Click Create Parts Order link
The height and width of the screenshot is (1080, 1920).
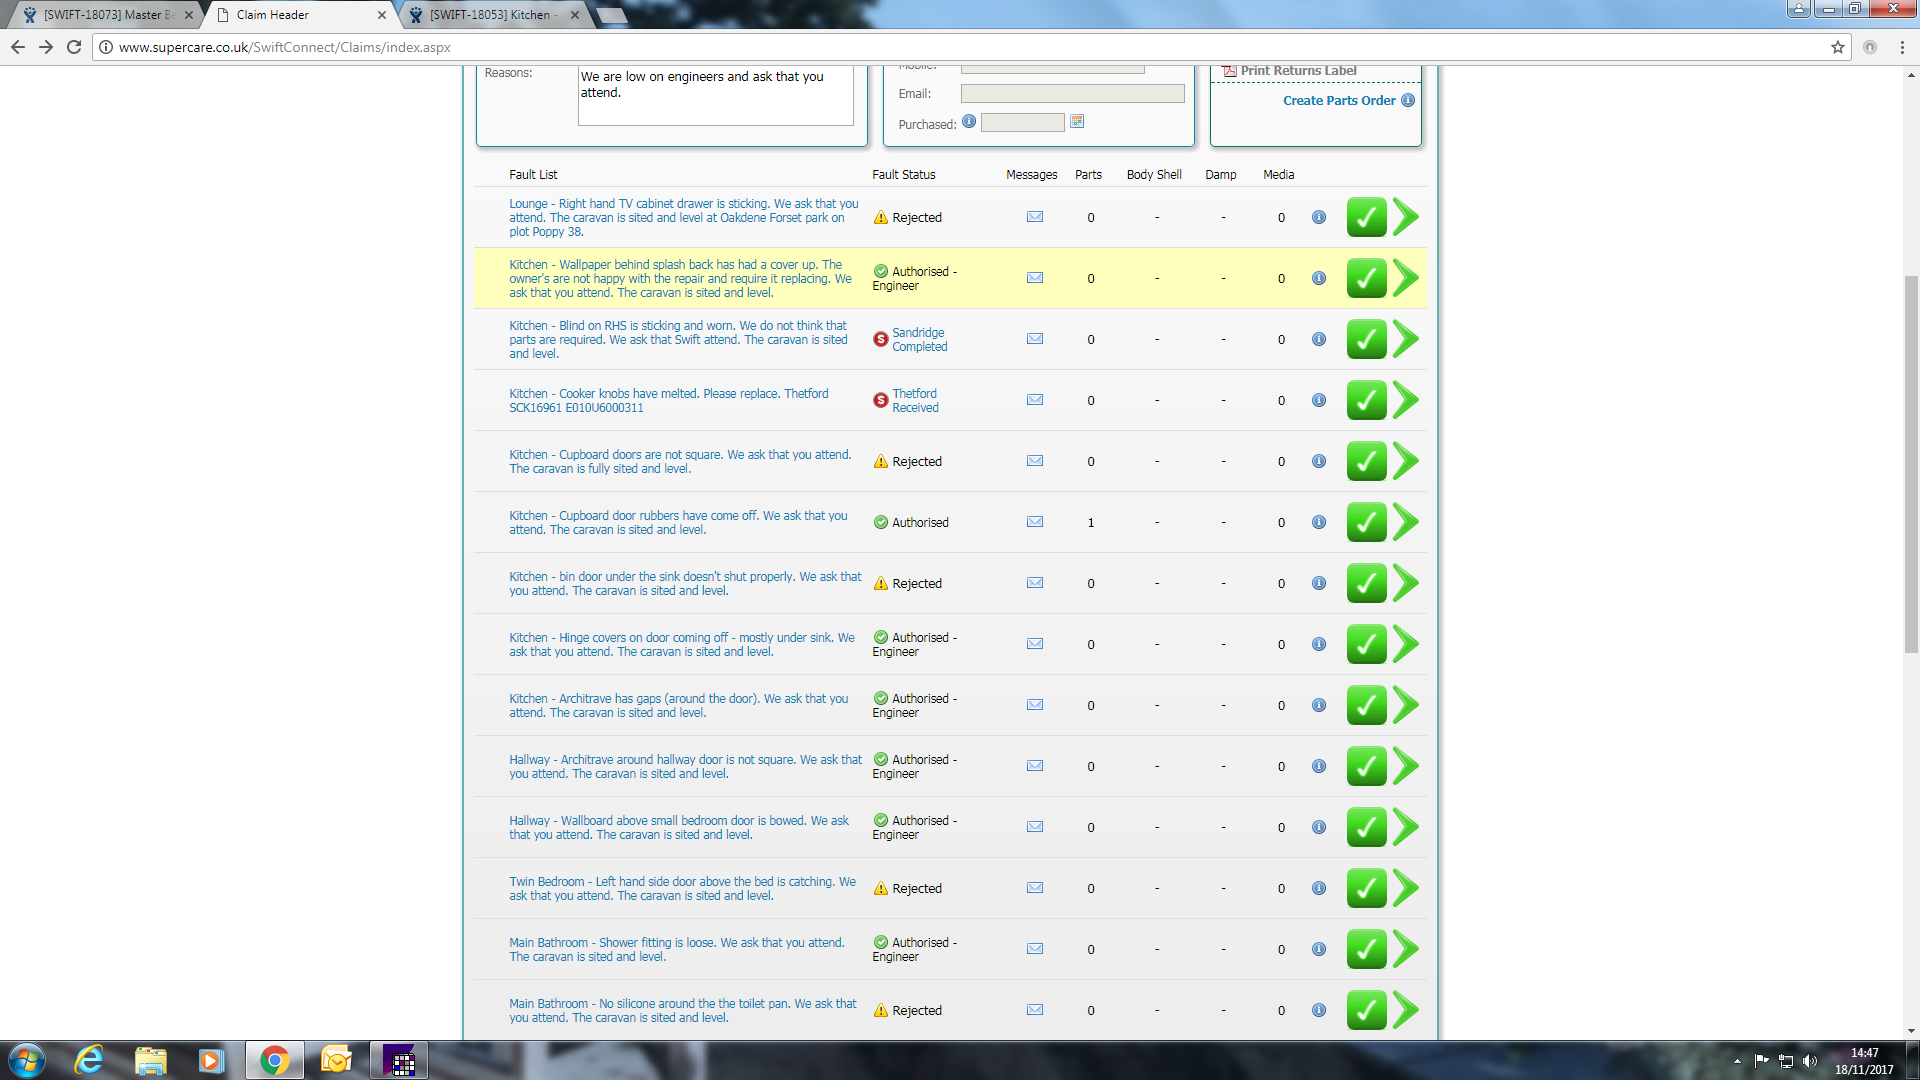click(1338, 100)
